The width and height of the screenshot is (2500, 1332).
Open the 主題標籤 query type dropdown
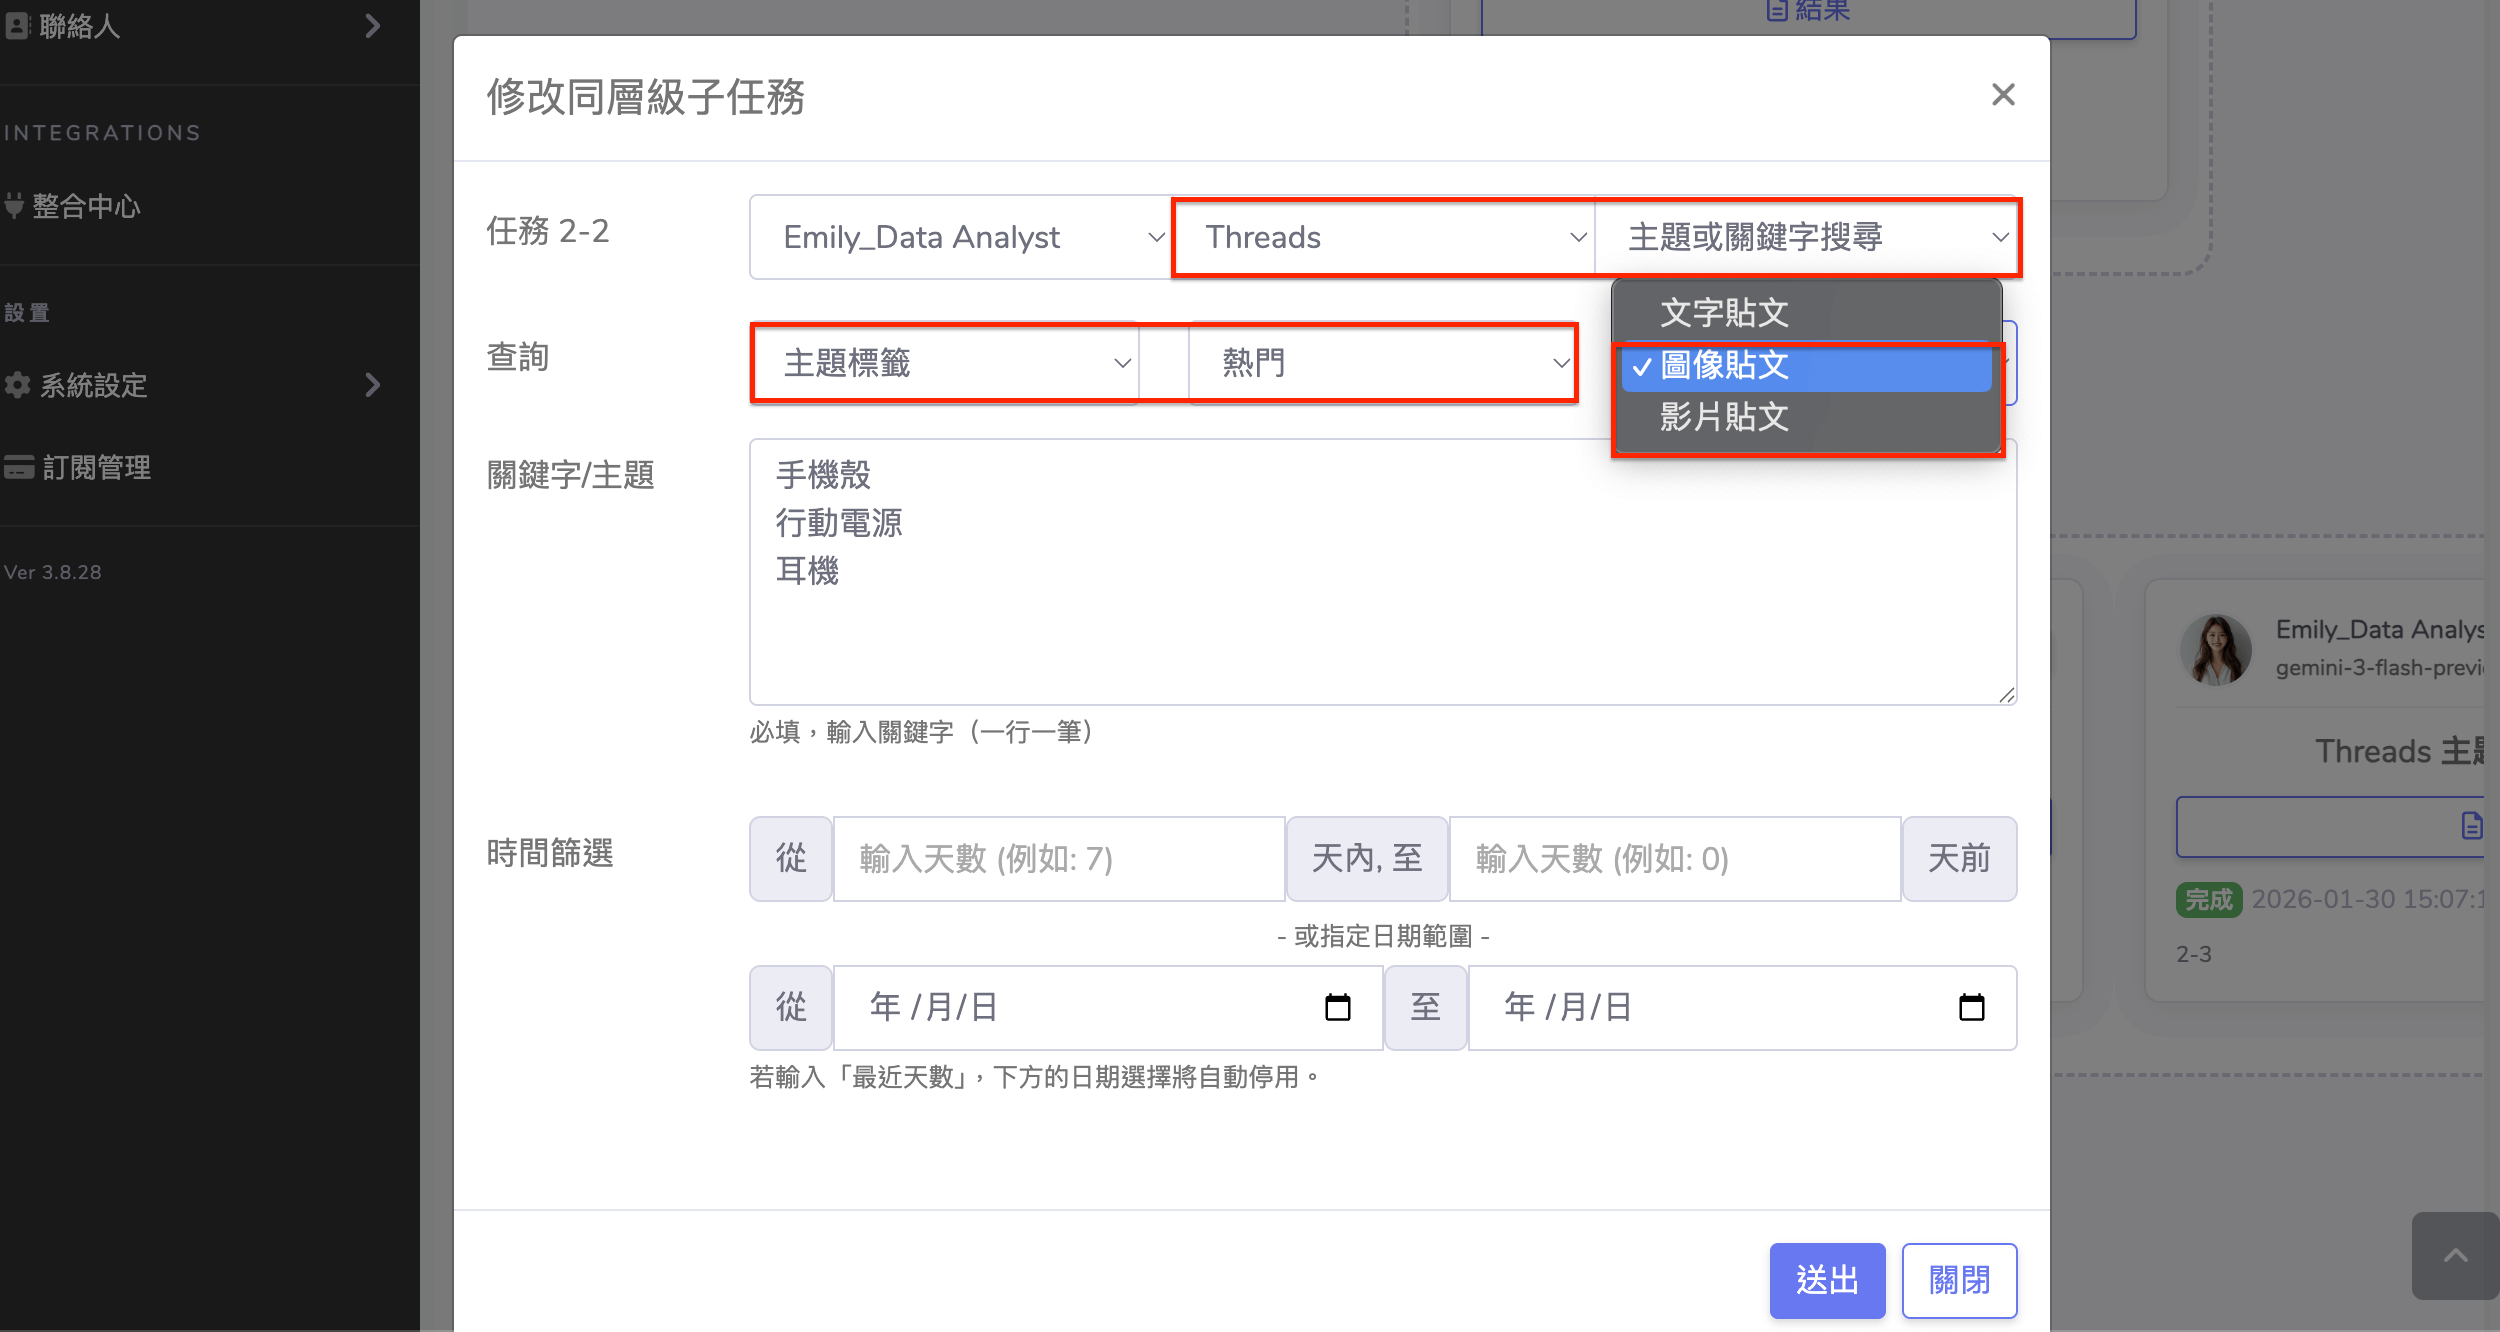pos(945,363)
